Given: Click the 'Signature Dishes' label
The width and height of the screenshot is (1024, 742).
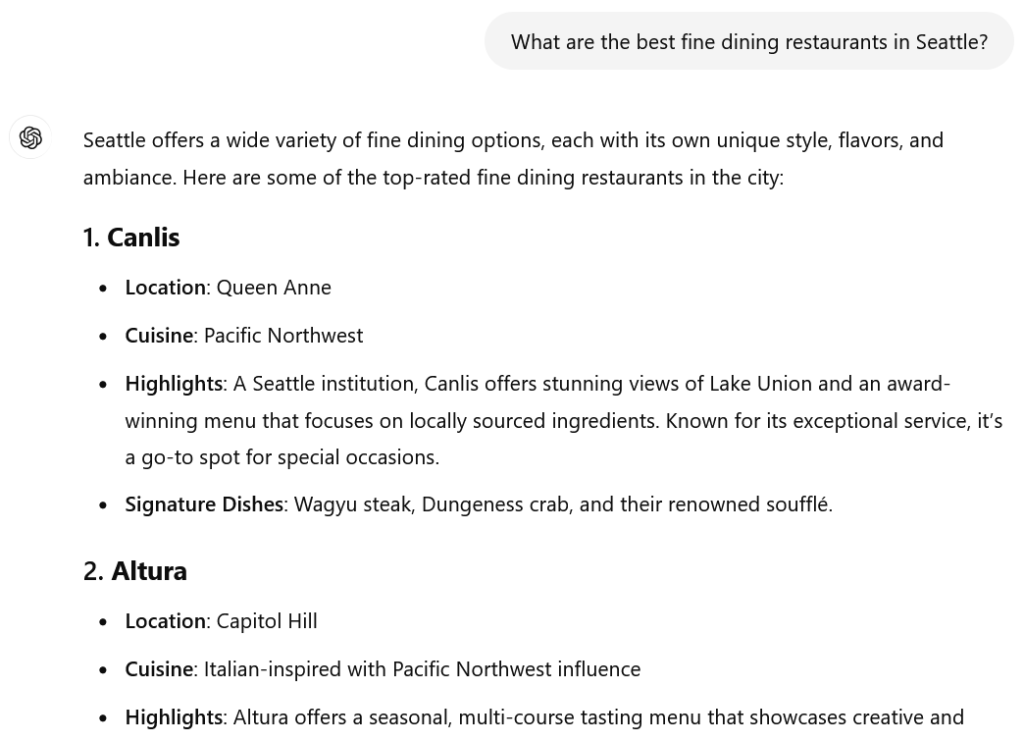Looking at the screenshot, I should [x=204, y=504].
